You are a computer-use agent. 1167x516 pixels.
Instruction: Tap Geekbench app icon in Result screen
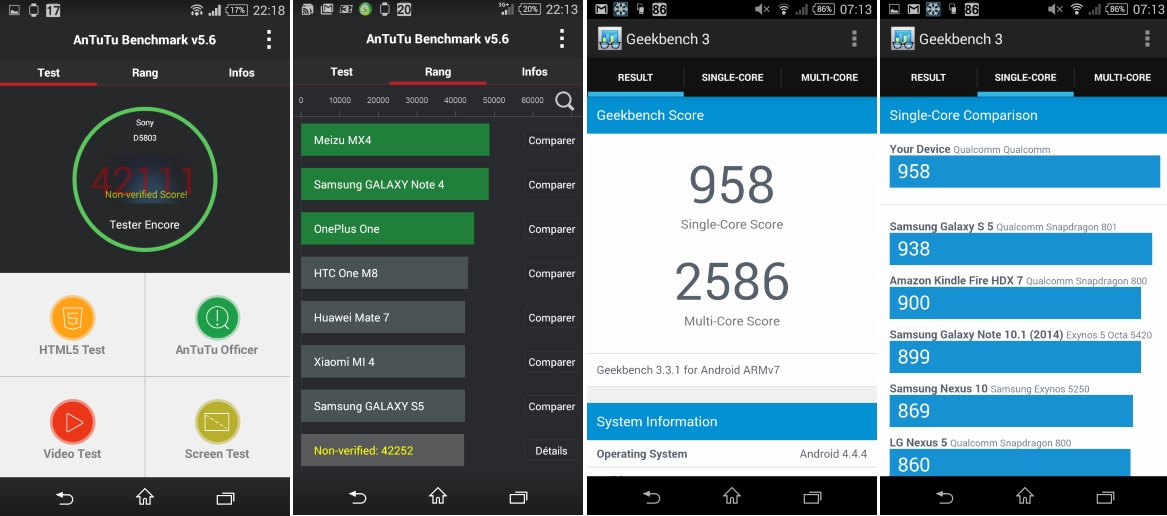pyautogui.click(x=610, y=39)
